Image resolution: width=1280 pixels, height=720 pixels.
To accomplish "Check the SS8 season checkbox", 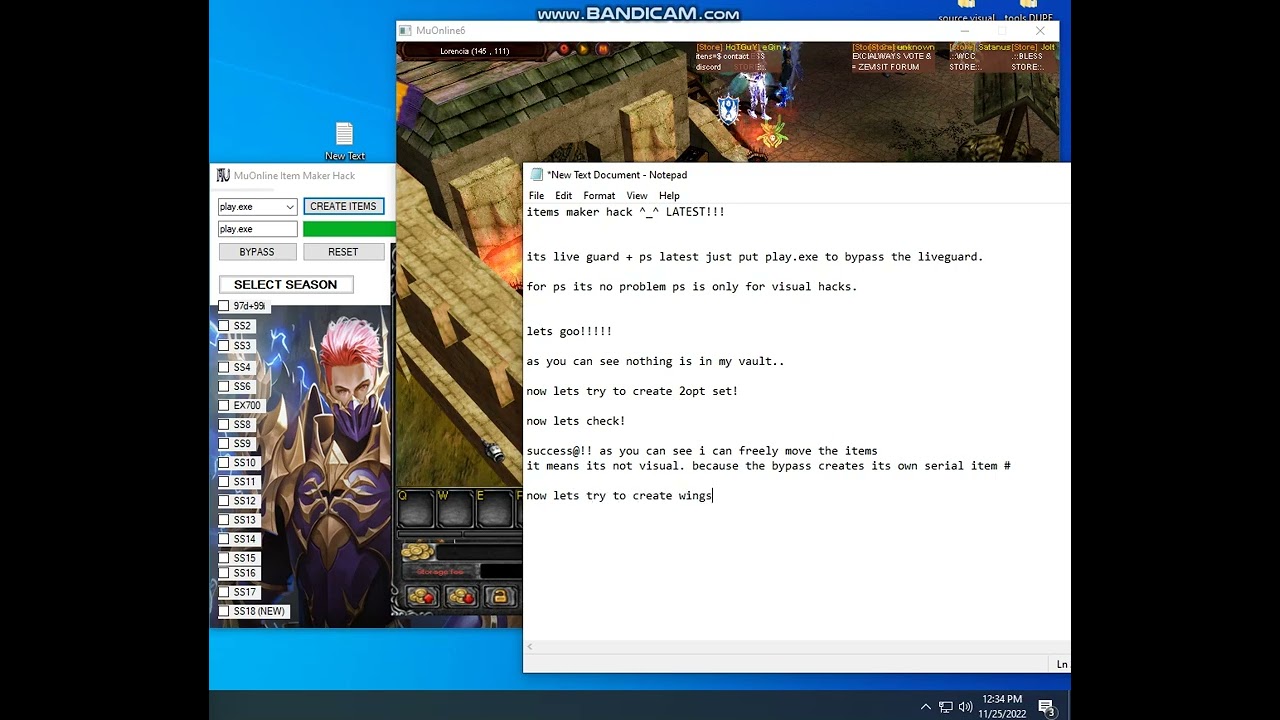I will pyautogui.click(x=224, y=425).
